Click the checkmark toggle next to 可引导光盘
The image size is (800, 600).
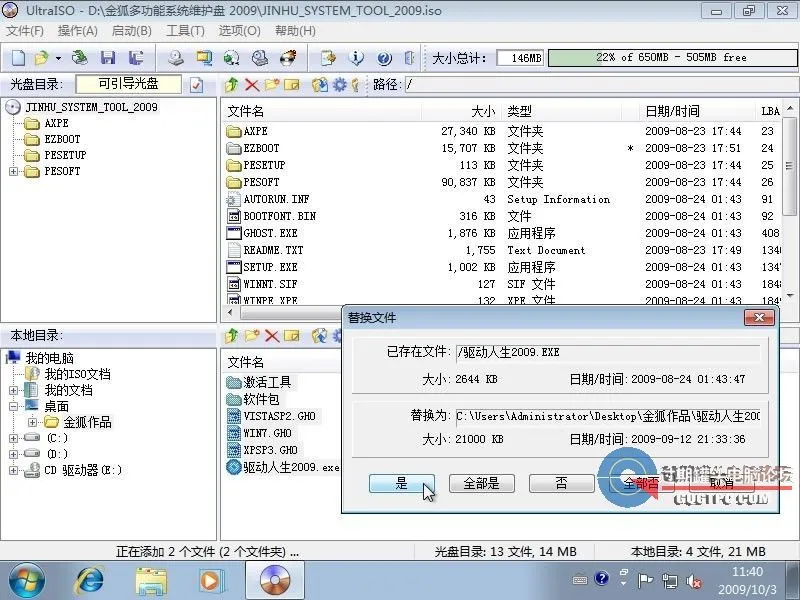coord(194,84)
